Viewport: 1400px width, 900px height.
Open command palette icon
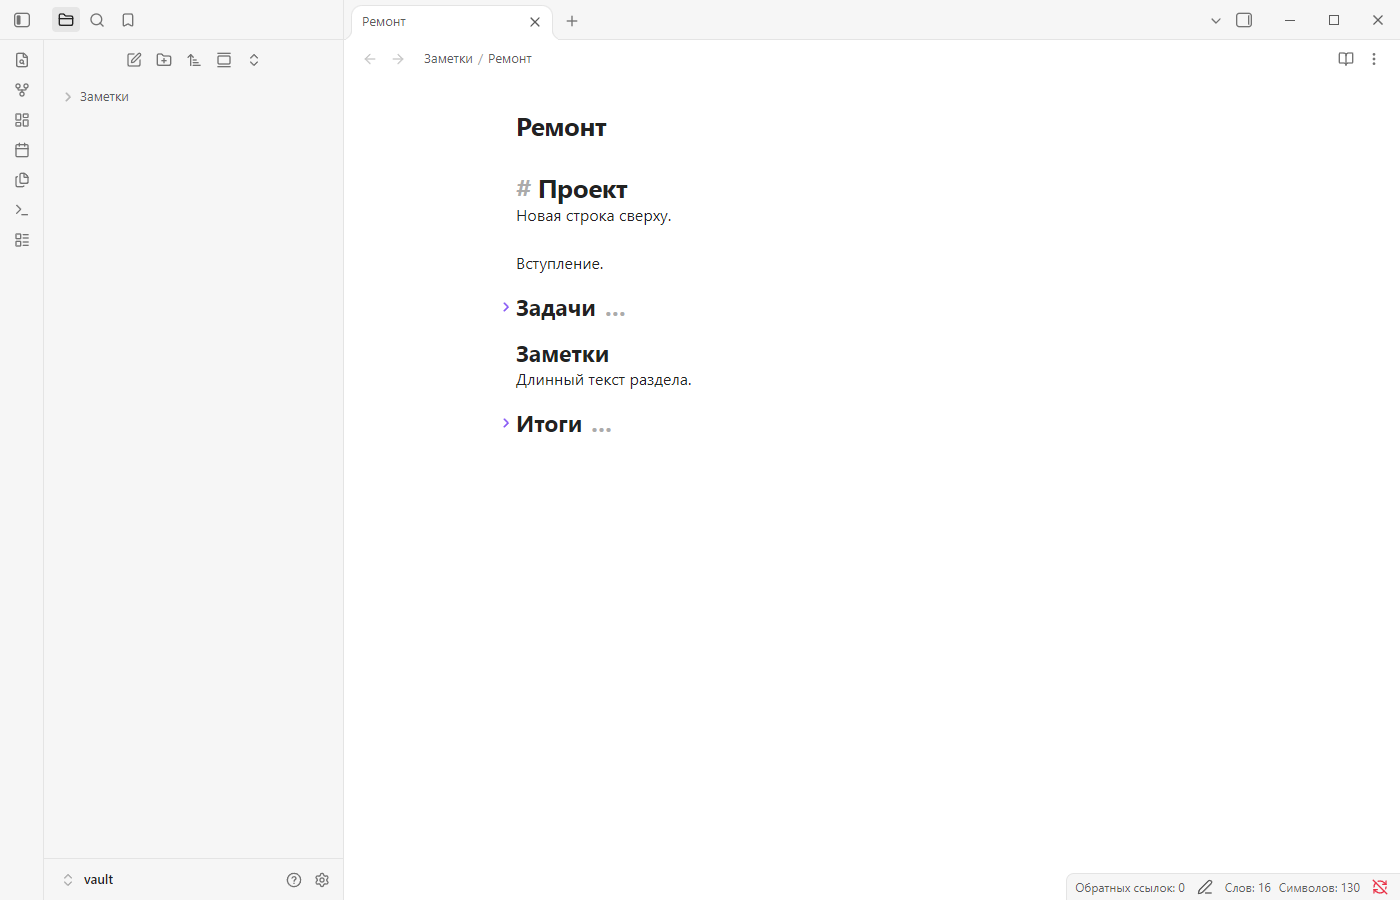[22, 210]
